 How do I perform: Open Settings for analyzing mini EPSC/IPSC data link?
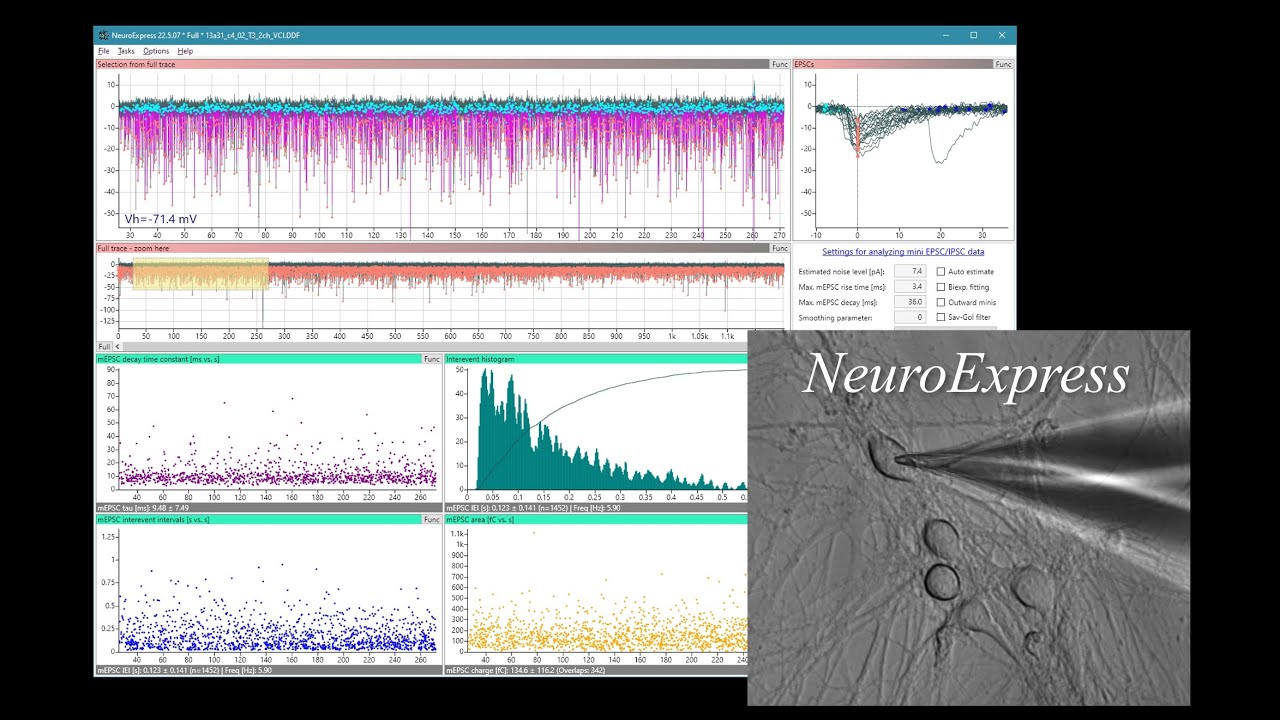coord(903,252)
